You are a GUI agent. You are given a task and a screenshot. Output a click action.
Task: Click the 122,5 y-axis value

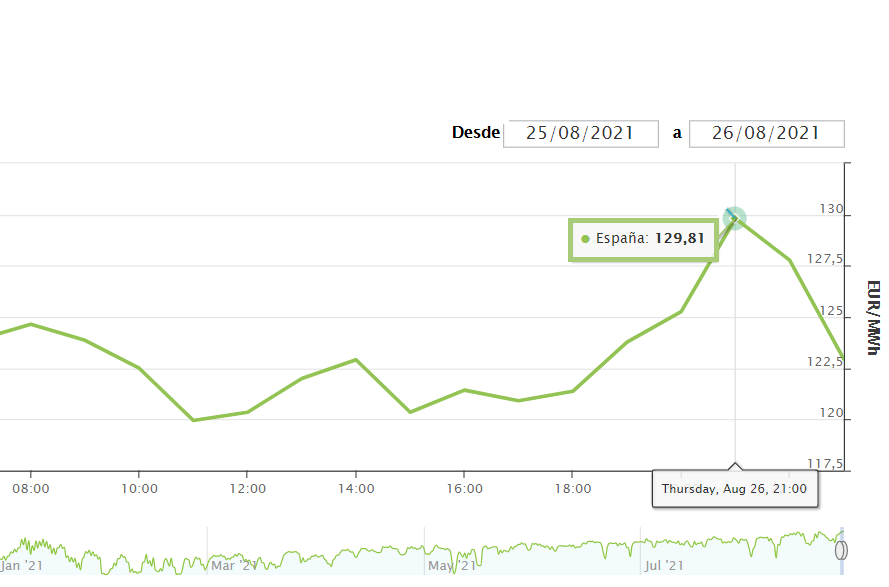coord(826,362)
